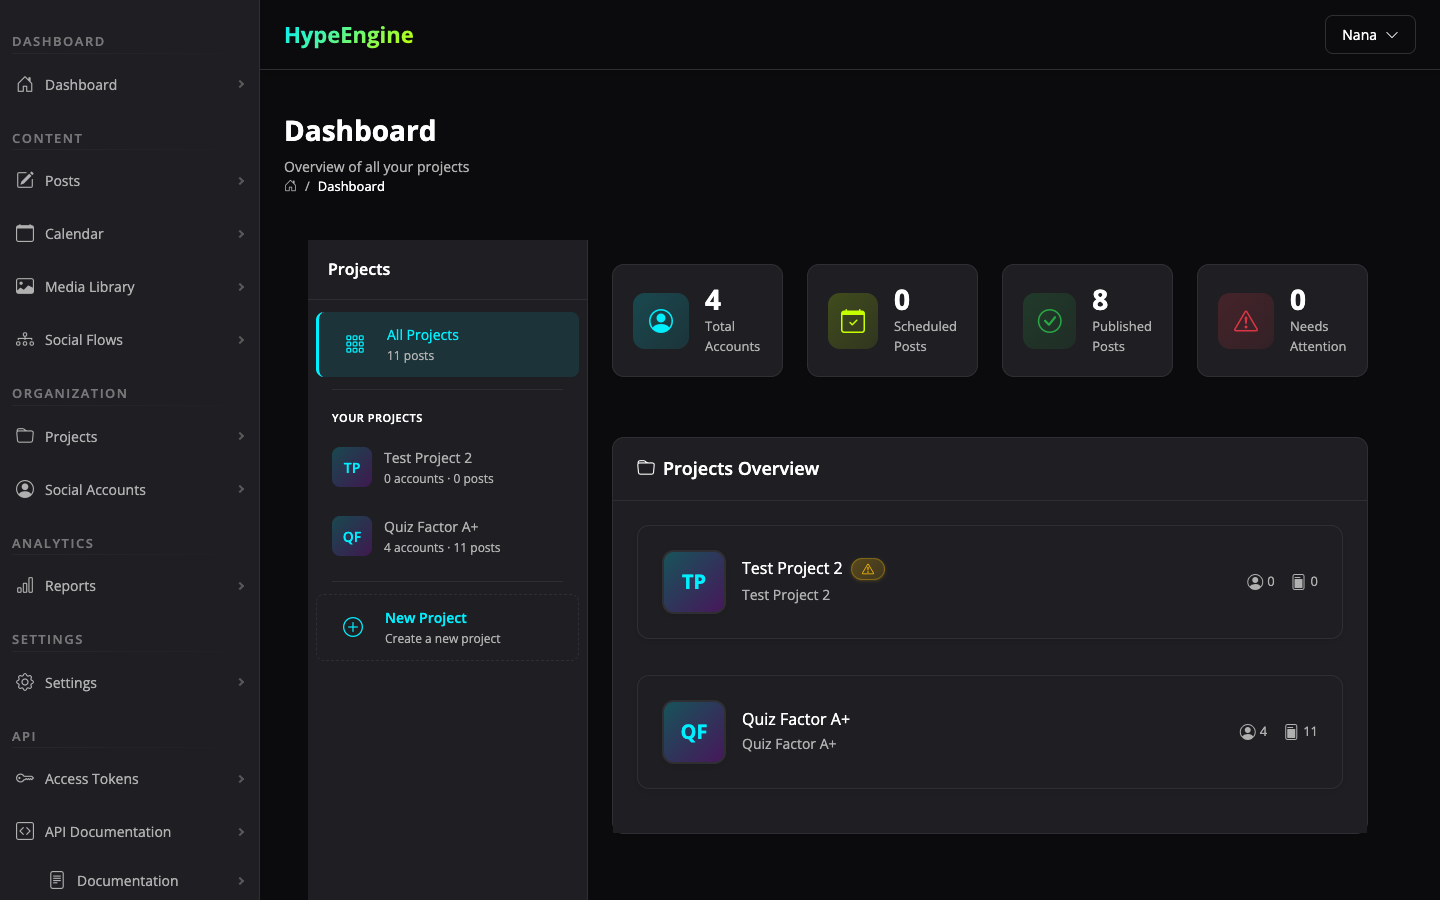Open Social Flows in the sidebar
The width and height of the screenshot is (1440, 900).
coord(130,339)
